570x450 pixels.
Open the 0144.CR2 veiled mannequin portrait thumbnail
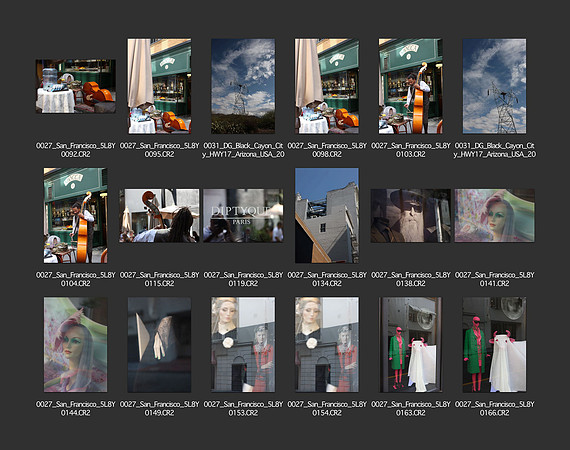(76, 345)
